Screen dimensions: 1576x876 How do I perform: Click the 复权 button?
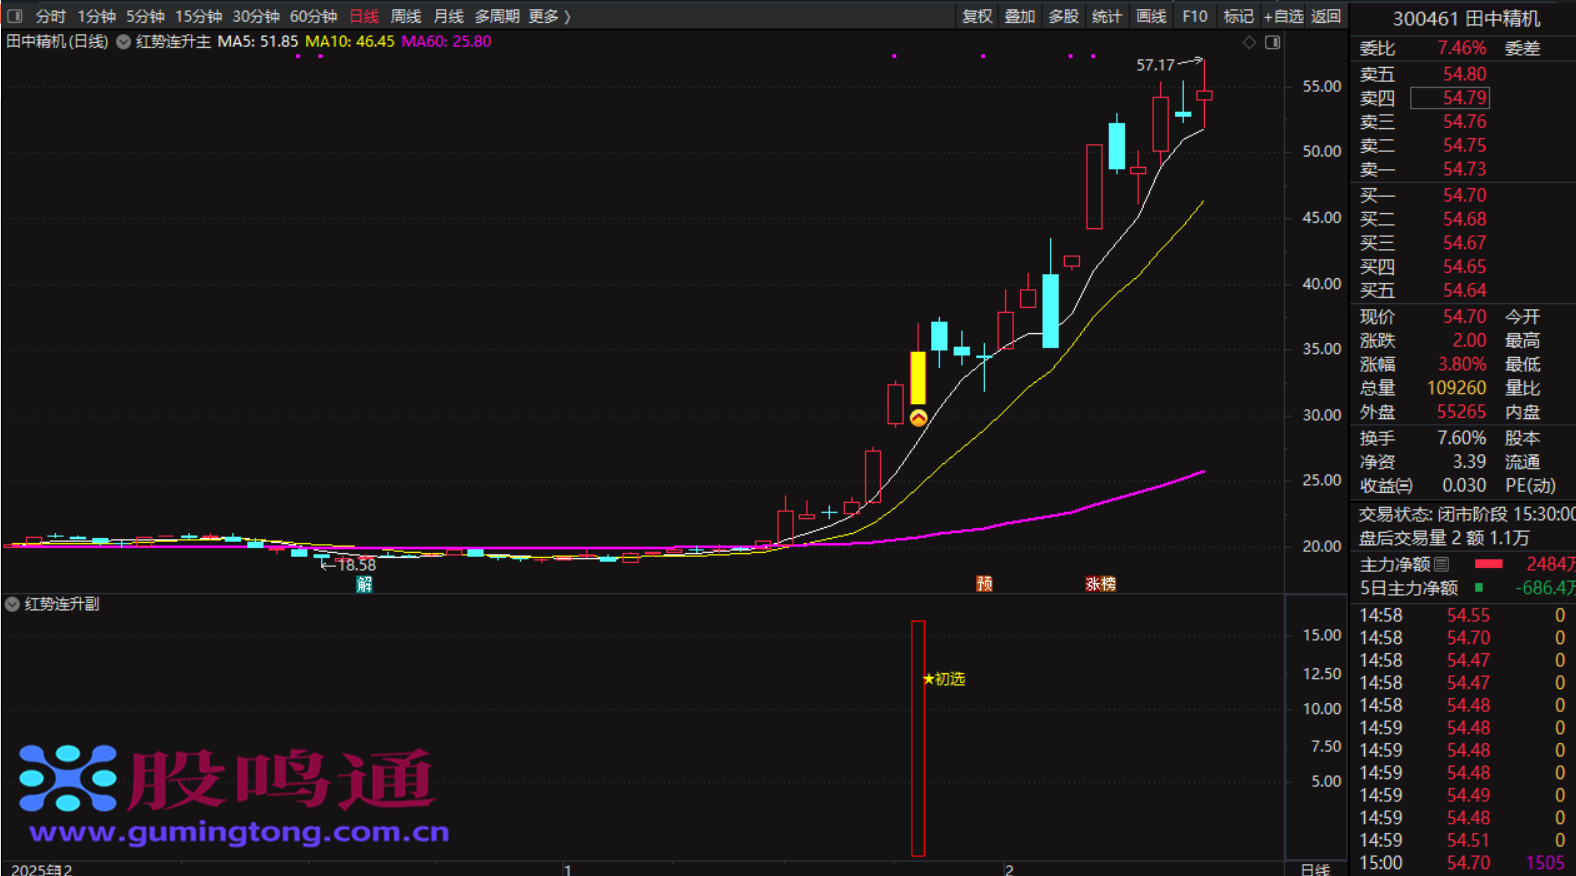pyautogui.click(x=976, y=16)
